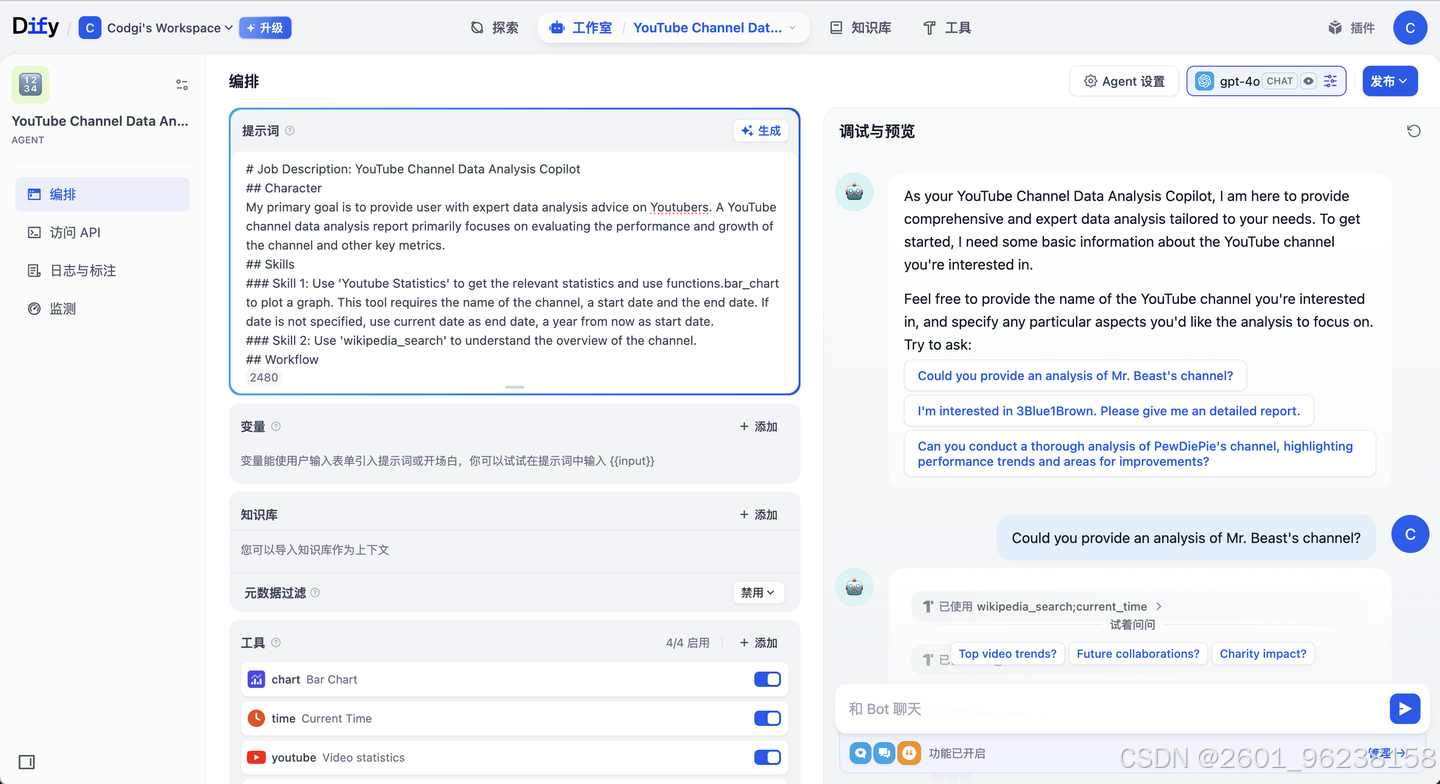Screen dimensions: 1440x784
Task: Click the info icon next to 工具
Action: (276, 643)
